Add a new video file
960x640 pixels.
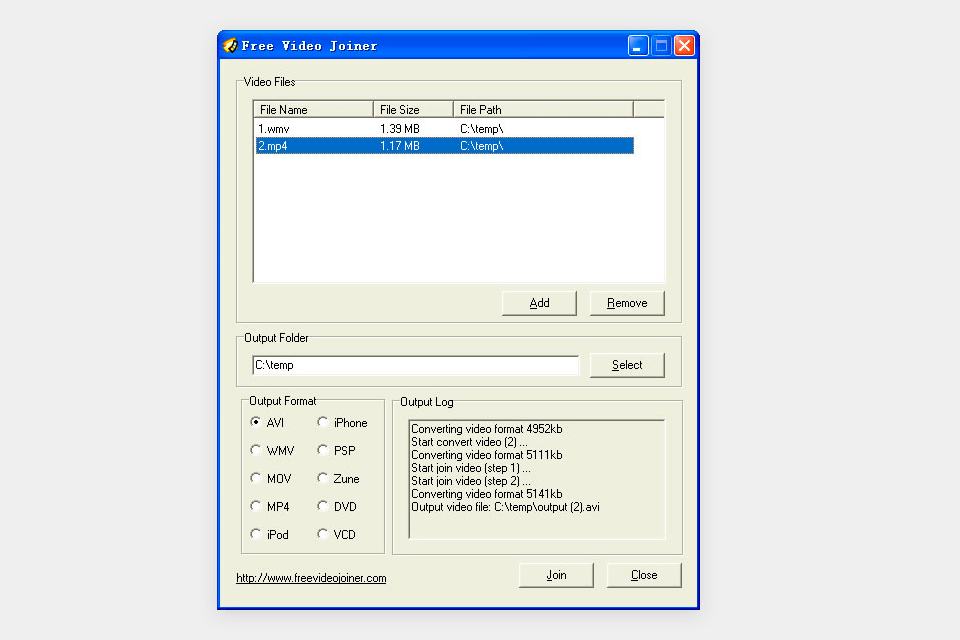tap(539, 302)
